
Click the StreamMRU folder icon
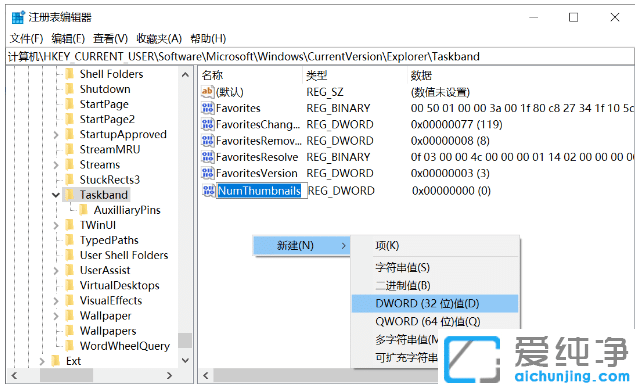[x=70, y=149]
